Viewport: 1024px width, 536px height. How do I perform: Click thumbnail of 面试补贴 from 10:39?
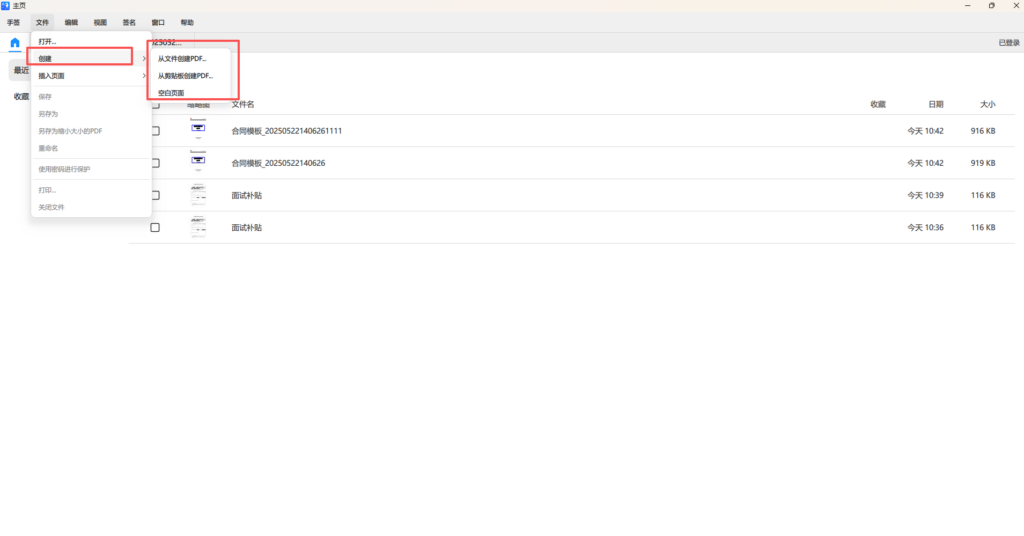[x=198, y=195]
